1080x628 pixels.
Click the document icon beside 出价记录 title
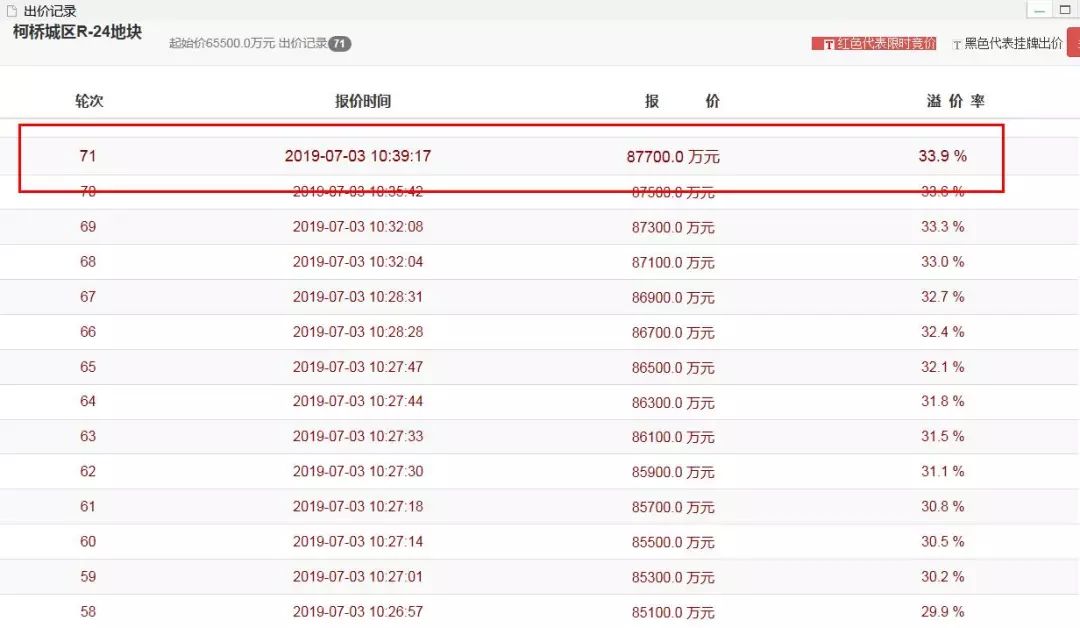tap(11, 11)
